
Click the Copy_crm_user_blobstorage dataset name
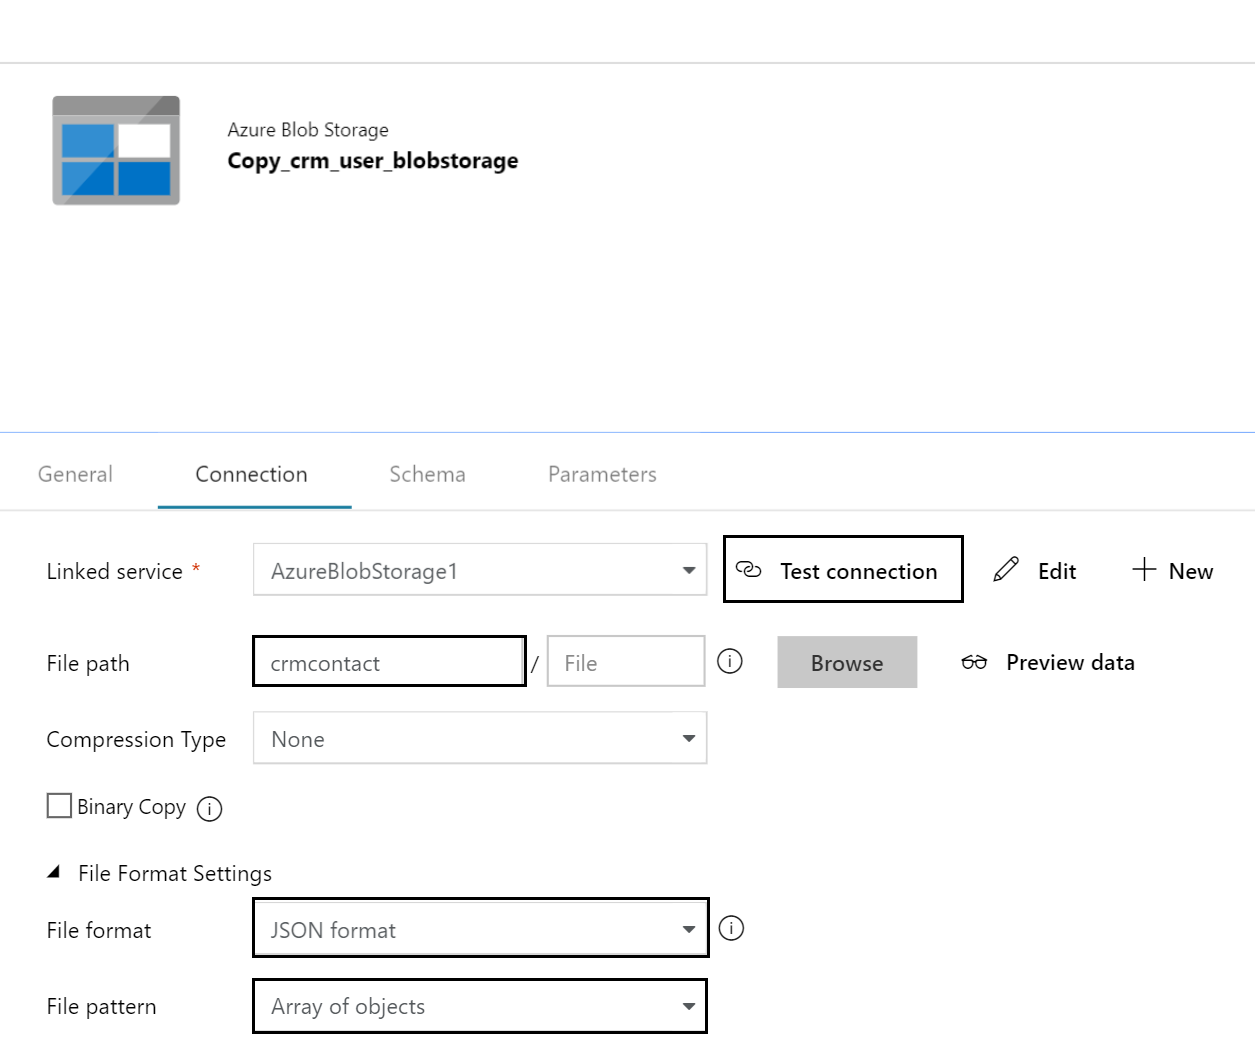[x=373, y=161]
